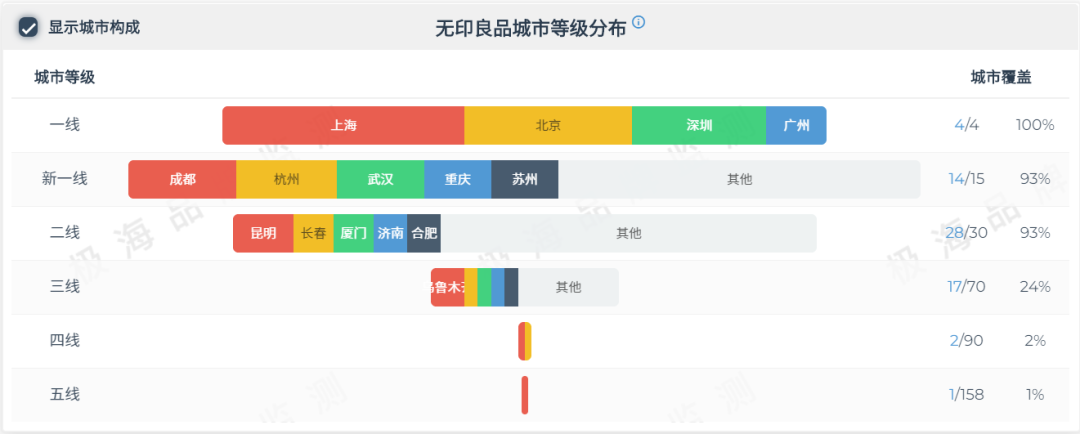Click the green 厦门 bar segment
Image resolution: width=1080 pixels, height=434 pixels.
[353, 233]
